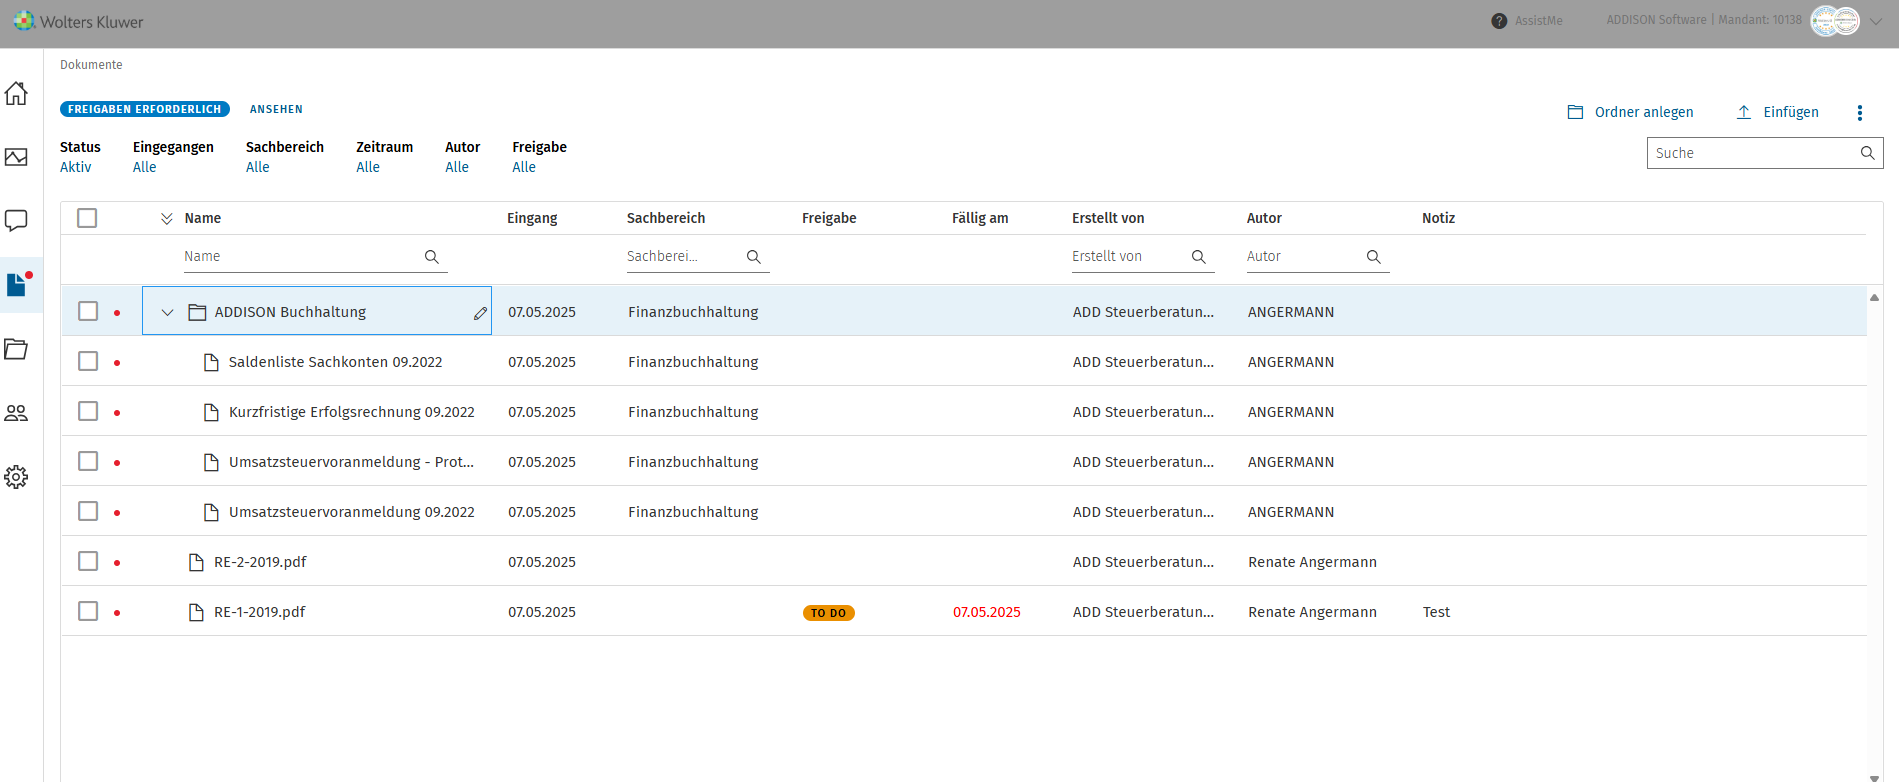Open the home icon in sidebar
Image resolution: width=1899 pixels, height=782 pixels.
pos(16,93)
